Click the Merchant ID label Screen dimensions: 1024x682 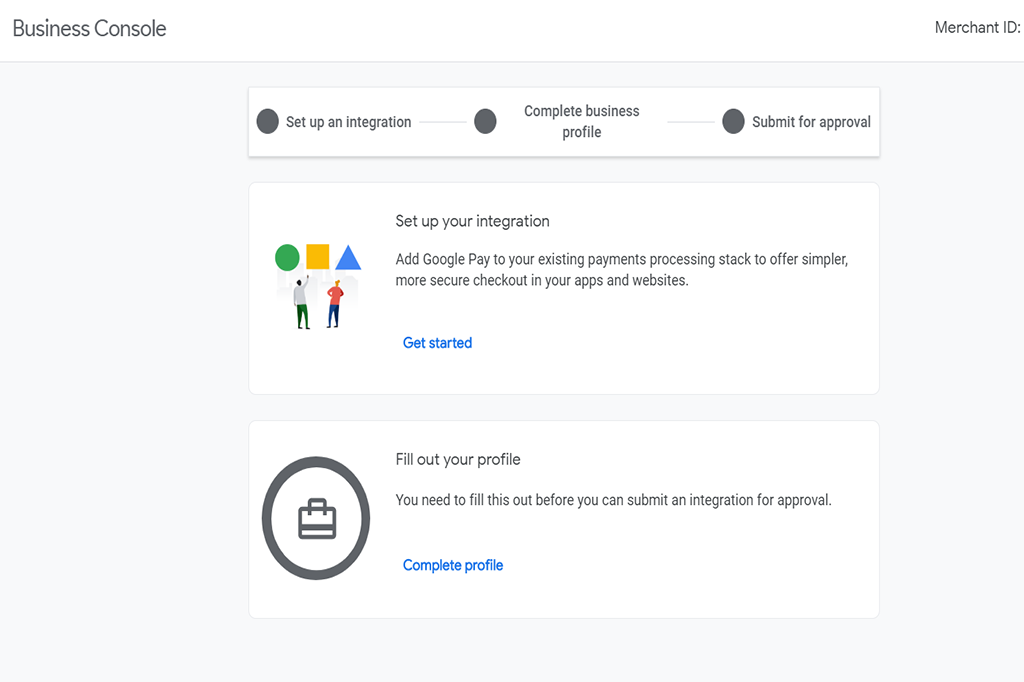pyautogui.click(x=977, y=27)
